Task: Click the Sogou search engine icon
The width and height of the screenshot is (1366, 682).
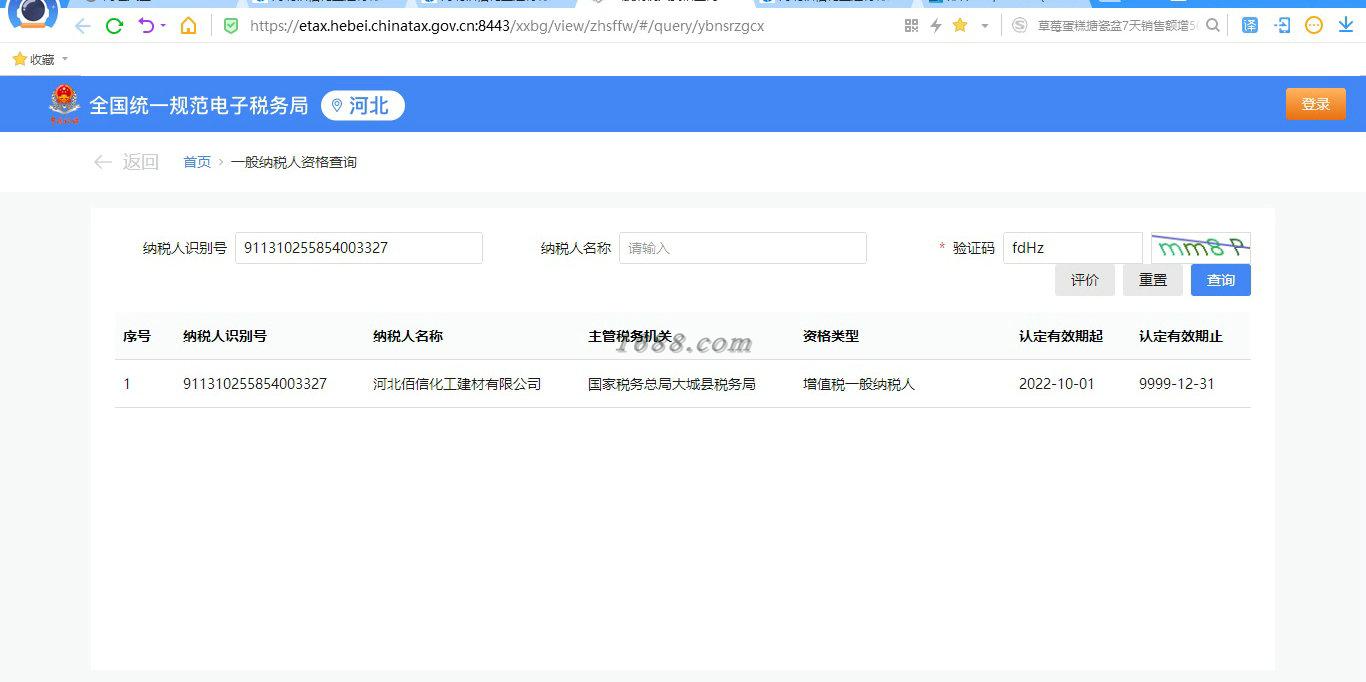Action: pos(1019,26)
